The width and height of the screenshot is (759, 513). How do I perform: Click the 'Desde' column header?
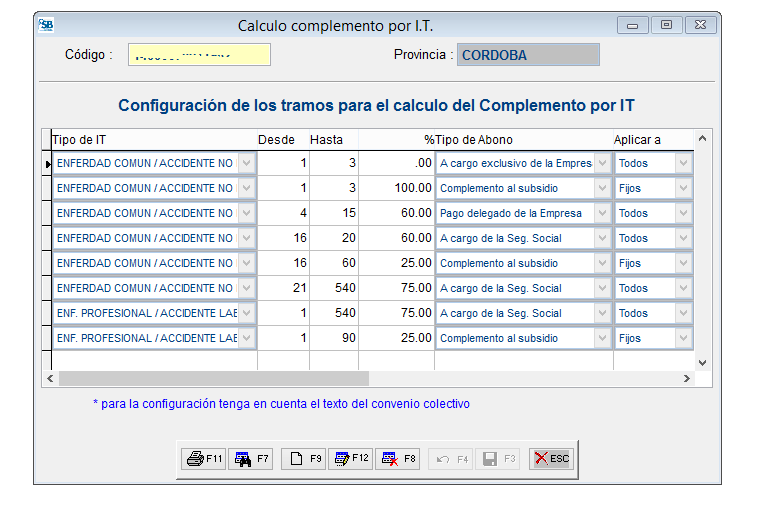point(283,140)
